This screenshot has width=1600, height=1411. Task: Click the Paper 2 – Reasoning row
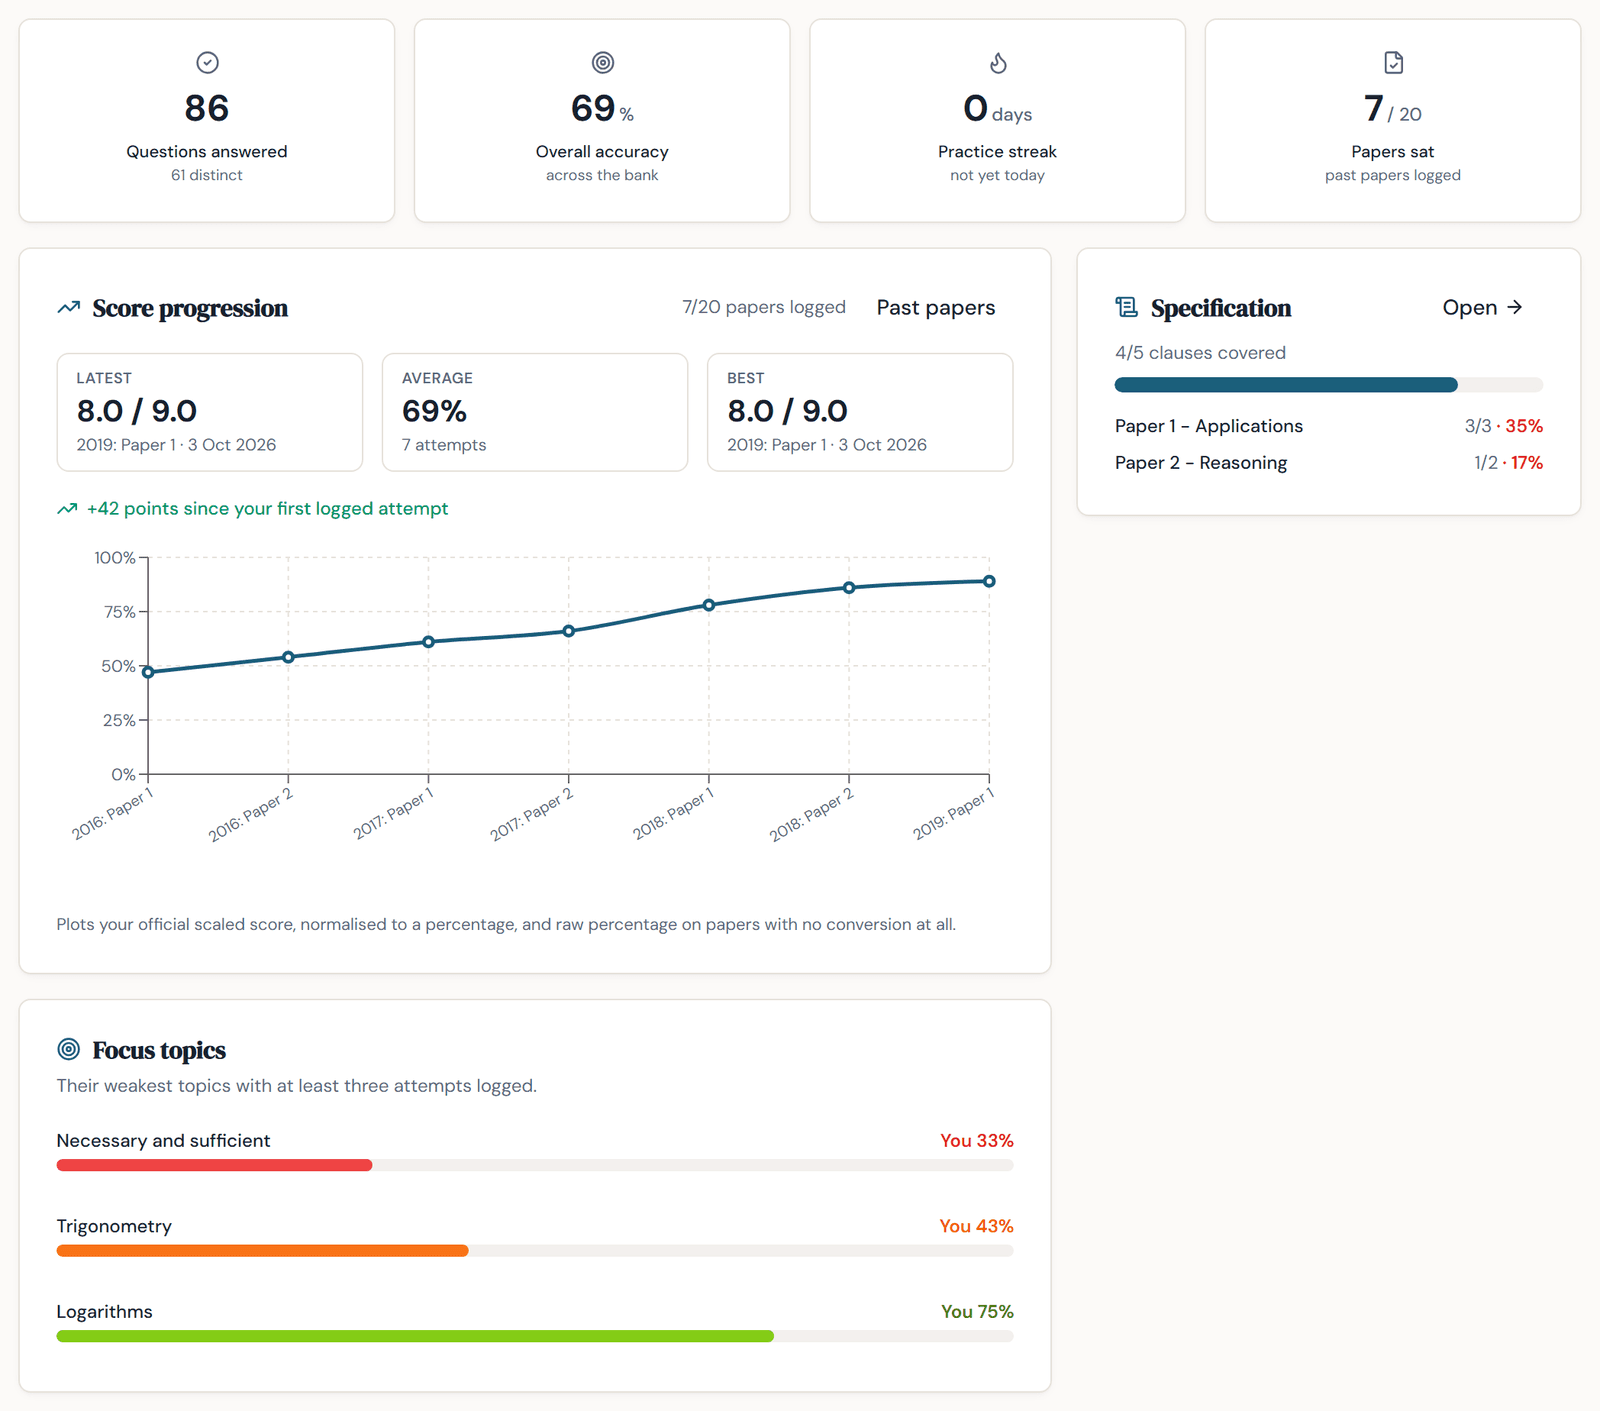point(1329,463)
